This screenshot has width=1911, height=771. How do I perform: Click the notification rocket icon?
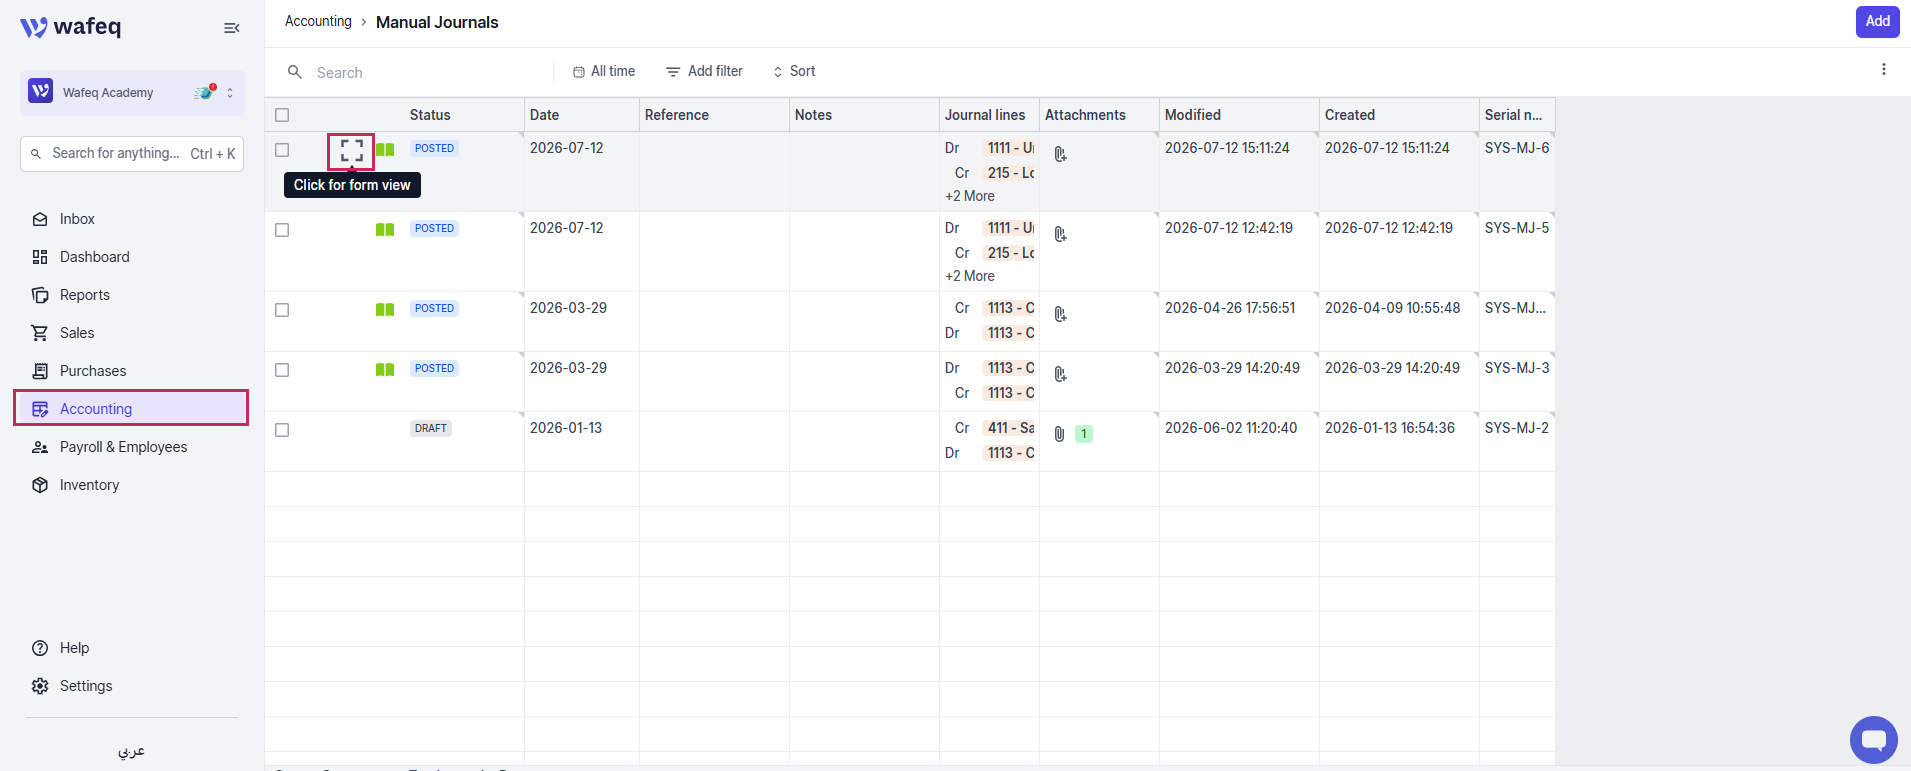click(205, 92)
